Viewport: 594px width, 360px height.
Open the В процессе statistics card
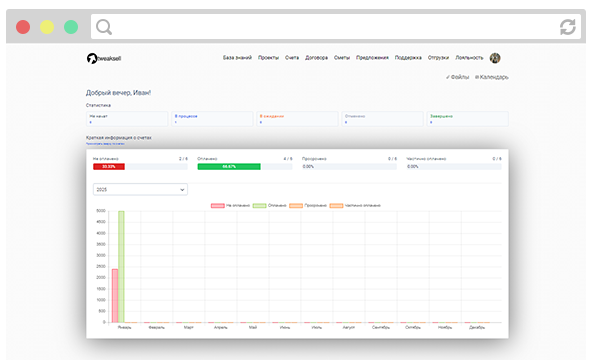[x=212, y=119]
